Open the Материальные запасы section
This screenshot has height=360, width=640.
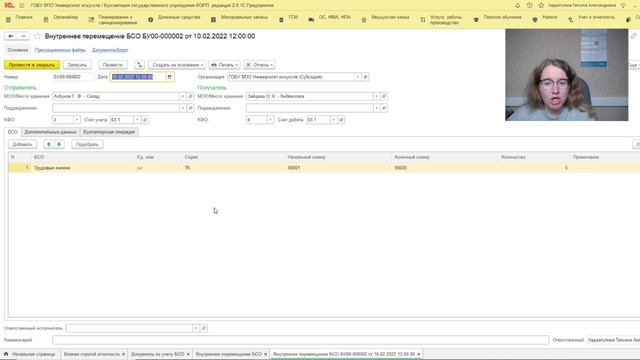pos(244,18)
